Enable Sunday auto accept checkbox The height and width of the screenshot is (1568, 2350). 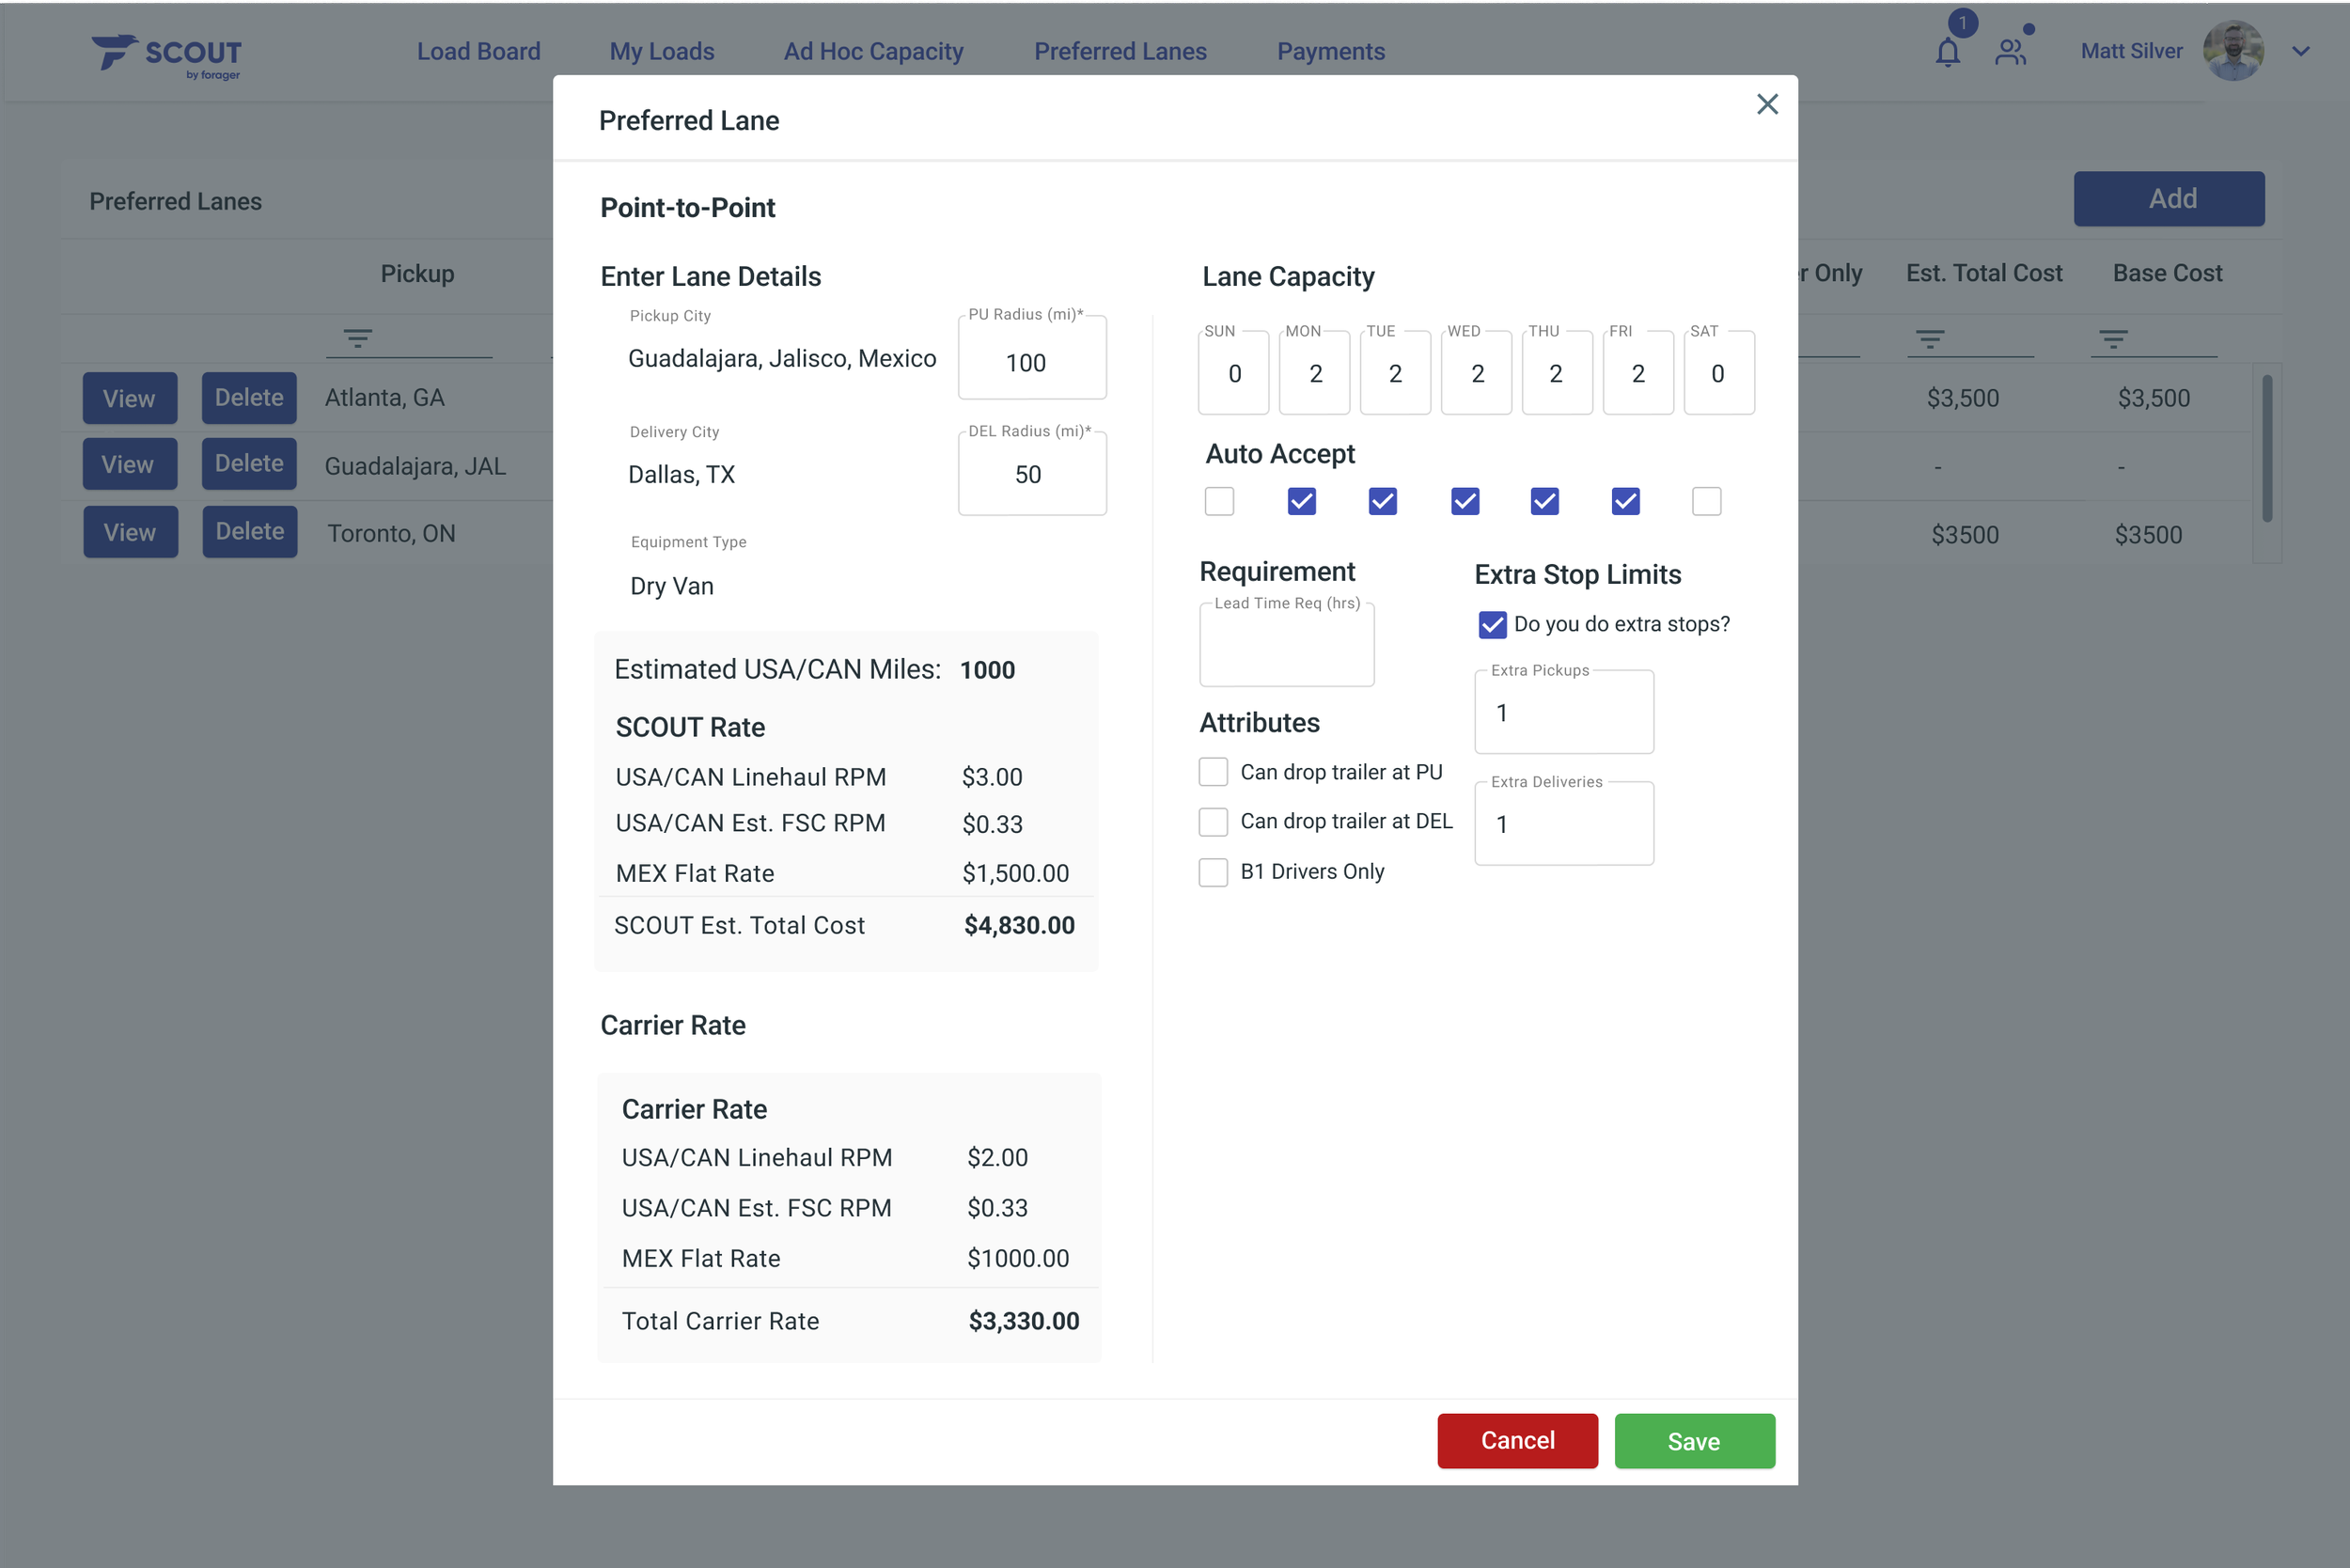(x=1219, y=501)
